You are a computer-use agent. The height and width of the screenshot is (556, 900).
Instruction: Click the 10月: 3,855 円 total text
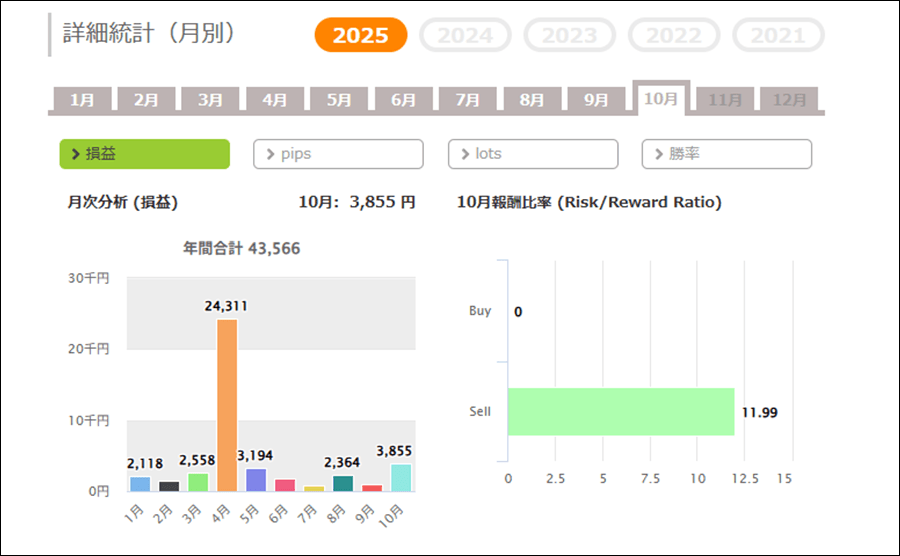[357, 202]
